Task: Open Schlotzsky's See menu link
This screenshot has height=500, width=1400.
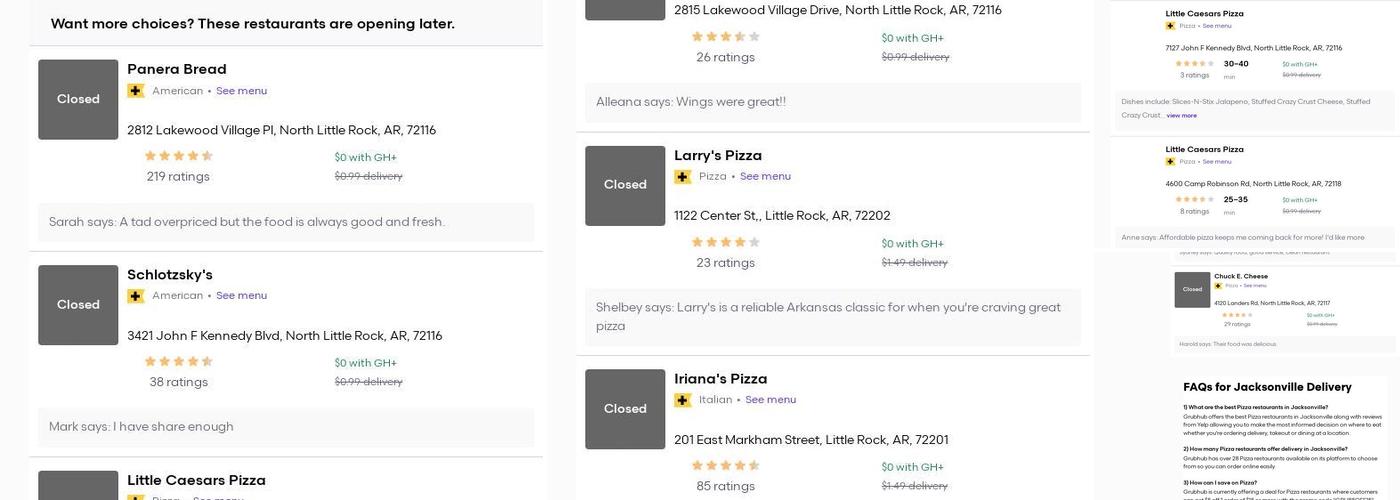Action: 241,296
